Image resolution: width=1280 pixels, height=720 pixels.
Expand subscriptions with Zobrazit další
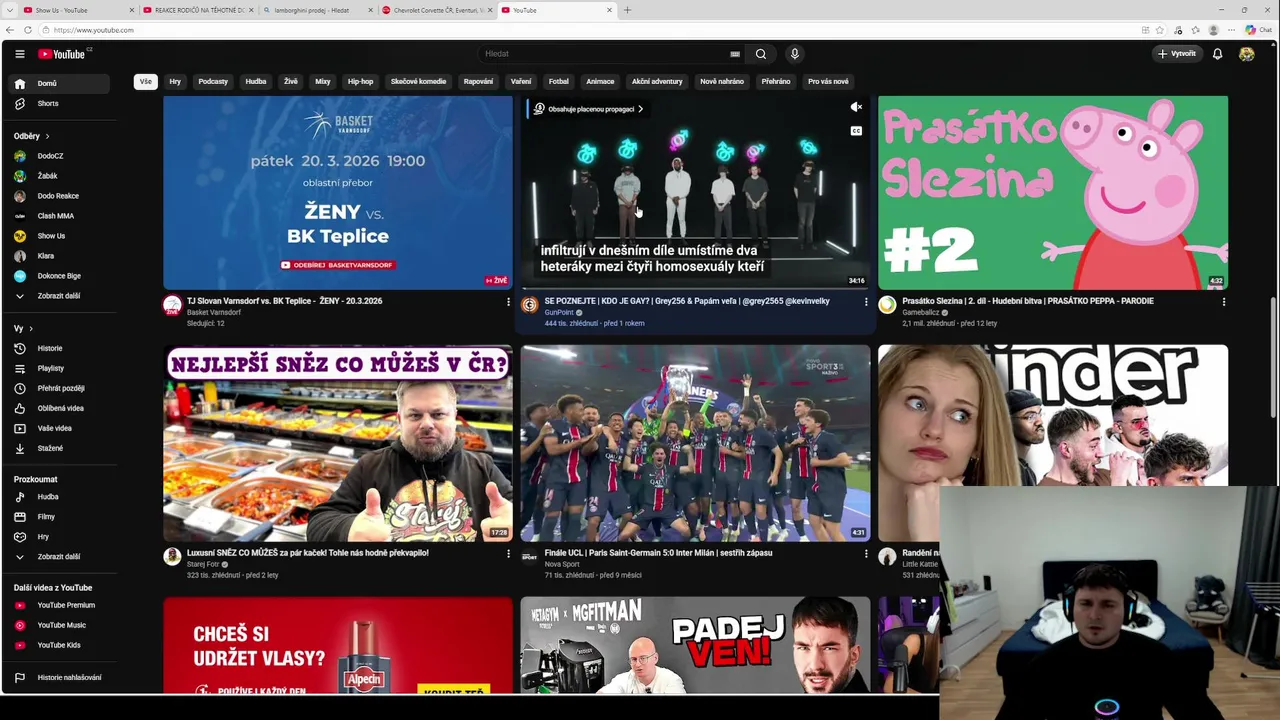(60, 296)
